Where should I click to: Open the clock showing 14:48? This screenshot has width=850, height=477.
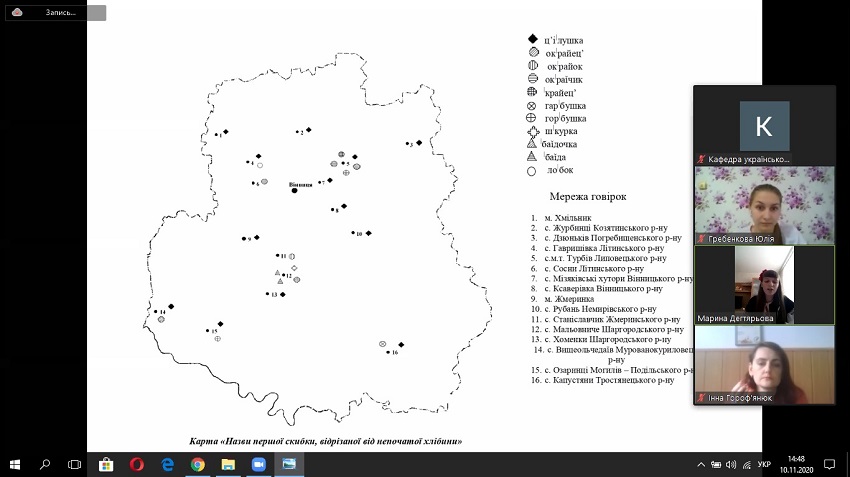tap(796, 465)
